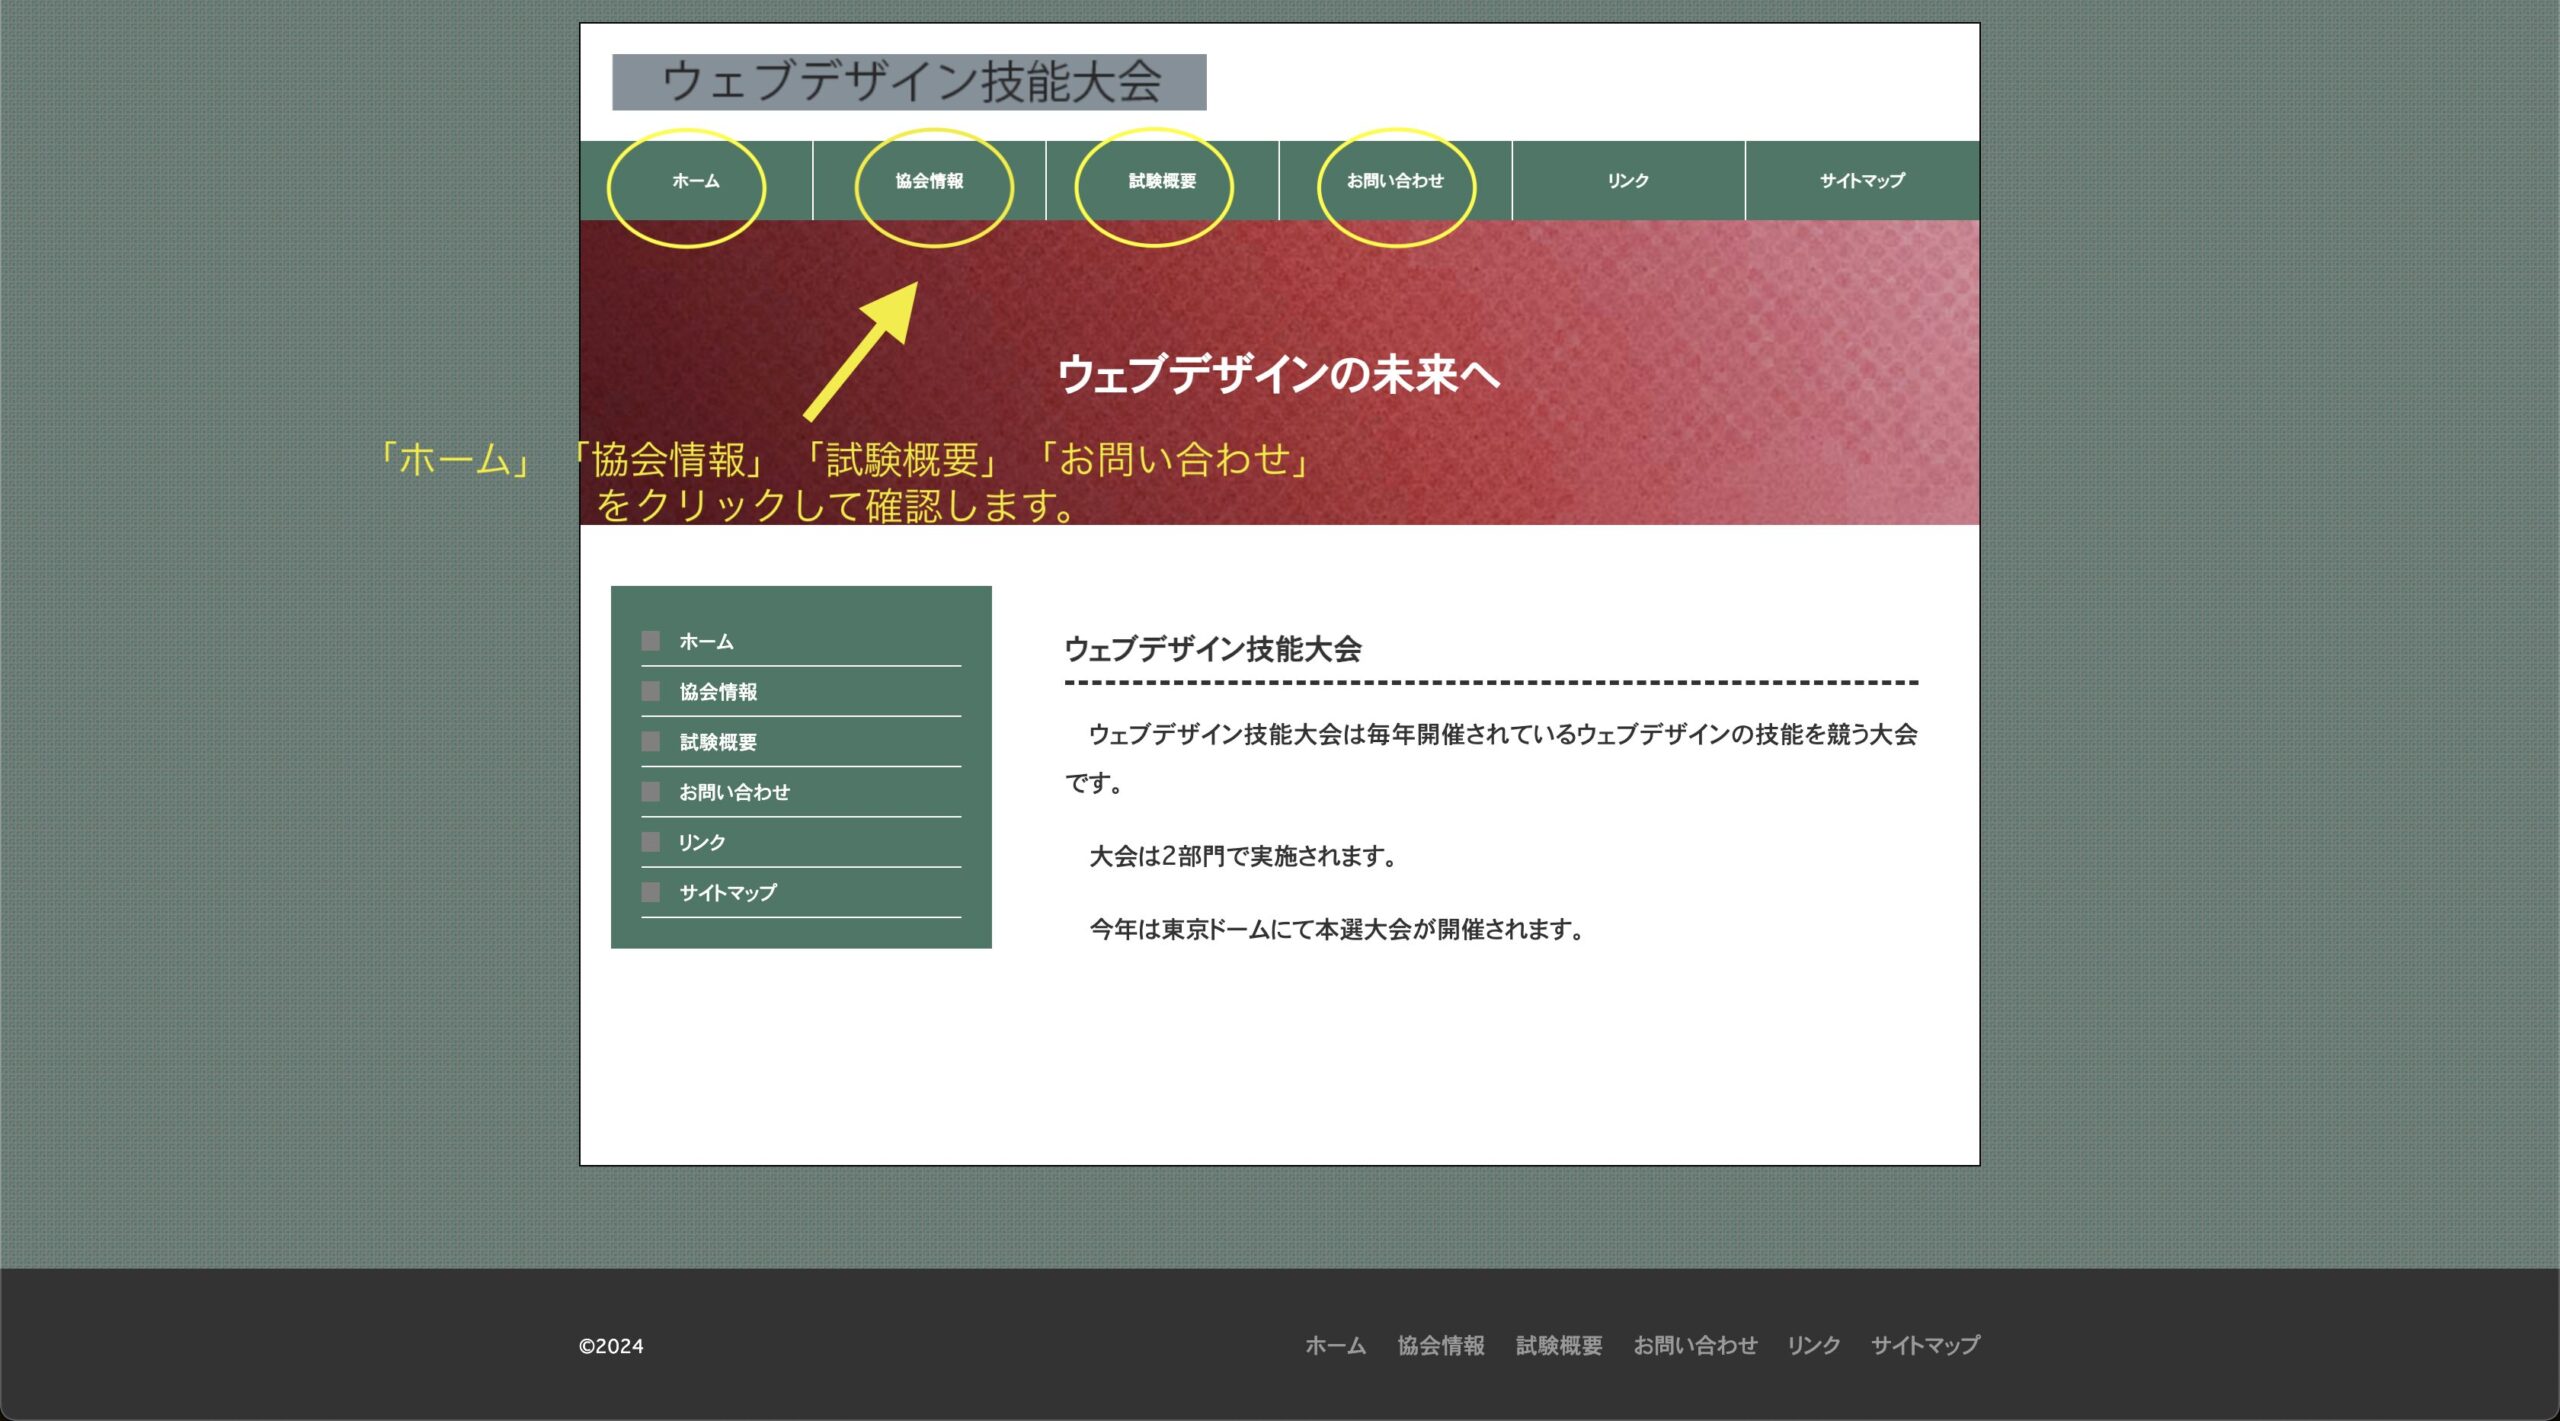The height and width of the screenshot is (1421, 2560).
Task: Open サイトマップ in the green sidebar menu
Action: [727, 892]
